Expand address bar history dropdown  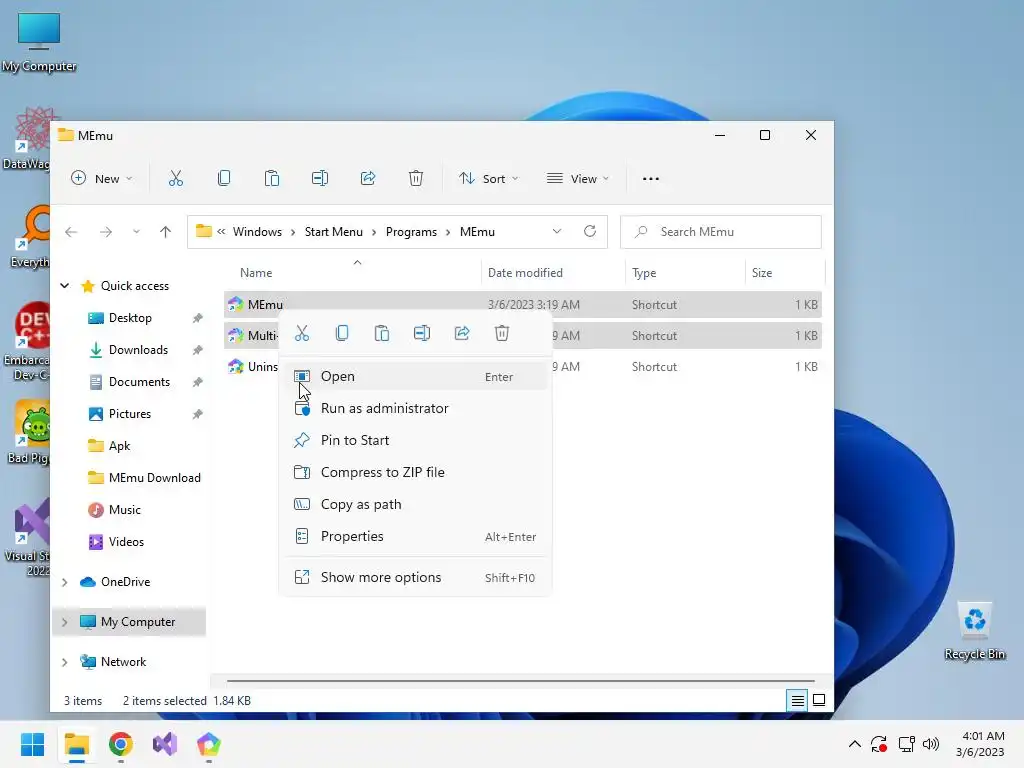[556, 231]
